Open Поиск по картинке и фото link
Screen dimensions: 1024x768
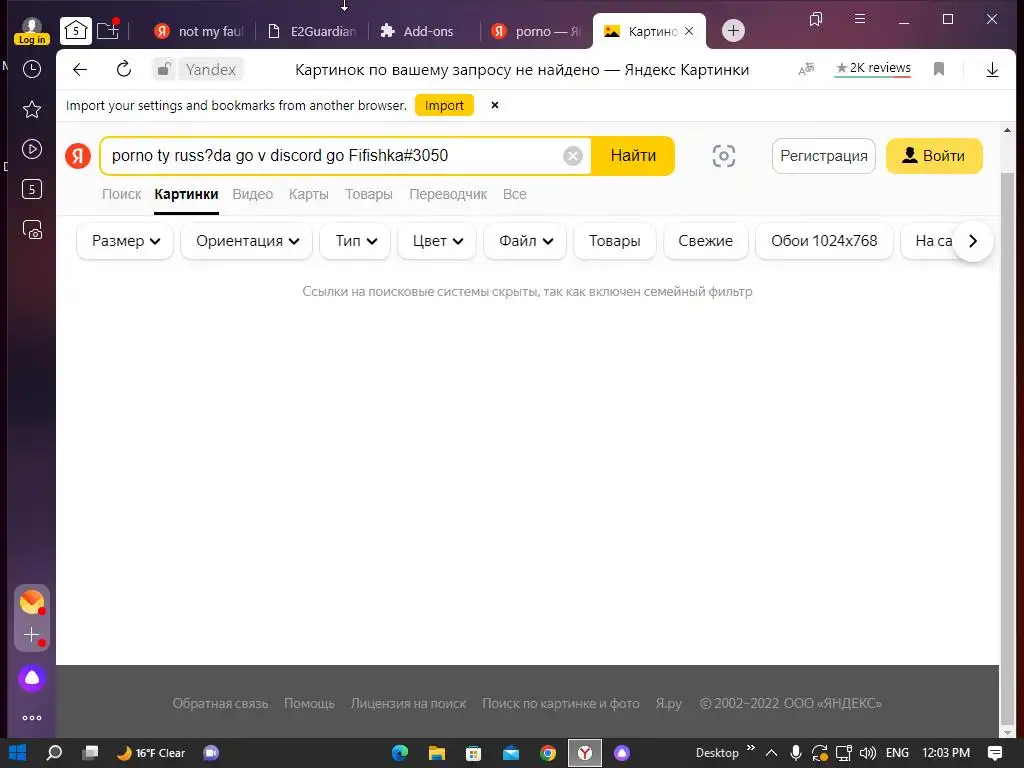(x=560, y=703)
